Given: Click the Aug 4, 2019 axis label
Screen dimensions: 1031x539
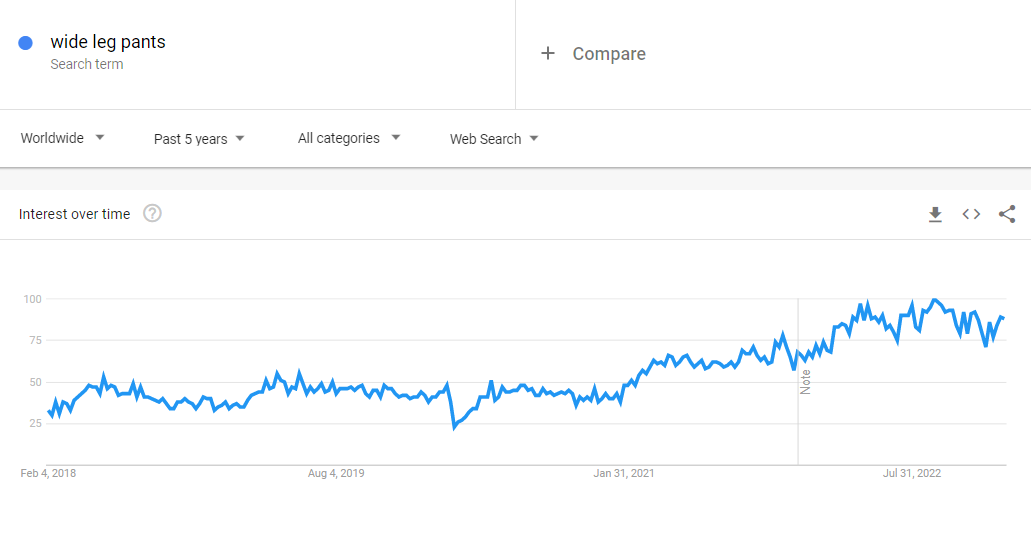Looking at the screenshot, I should coord(336,473).
